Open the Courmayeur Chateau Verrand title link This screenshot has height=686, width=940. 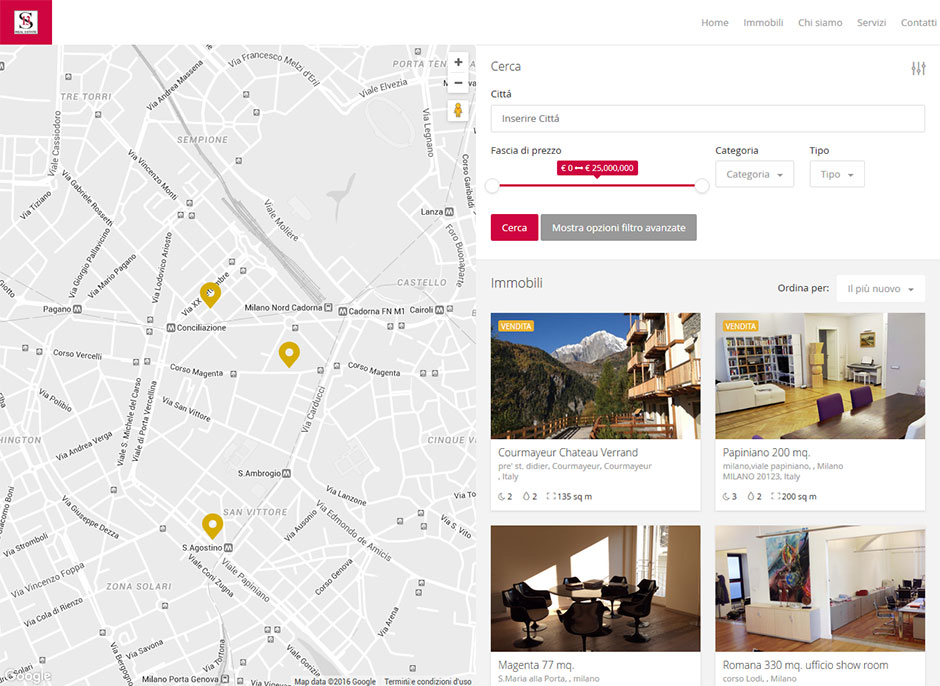point(568,452)
